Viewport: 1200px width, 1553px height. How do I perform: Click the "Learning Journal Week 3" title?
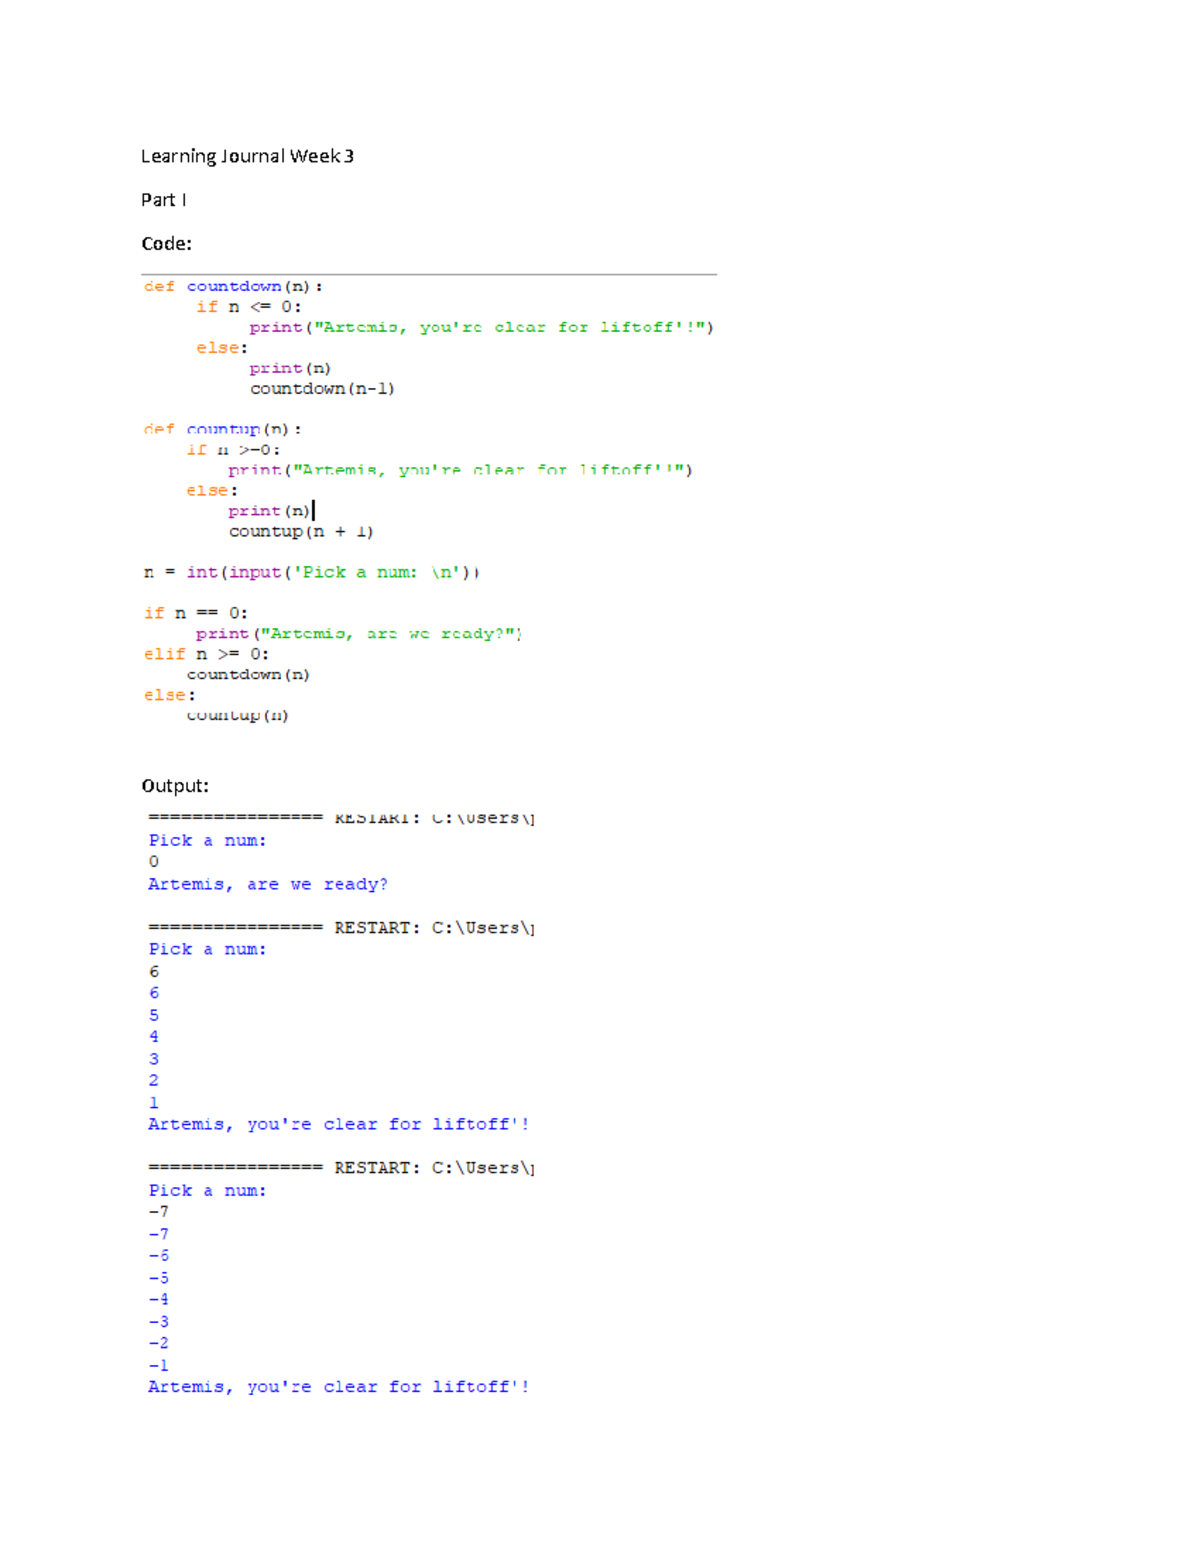click(247, 156)
